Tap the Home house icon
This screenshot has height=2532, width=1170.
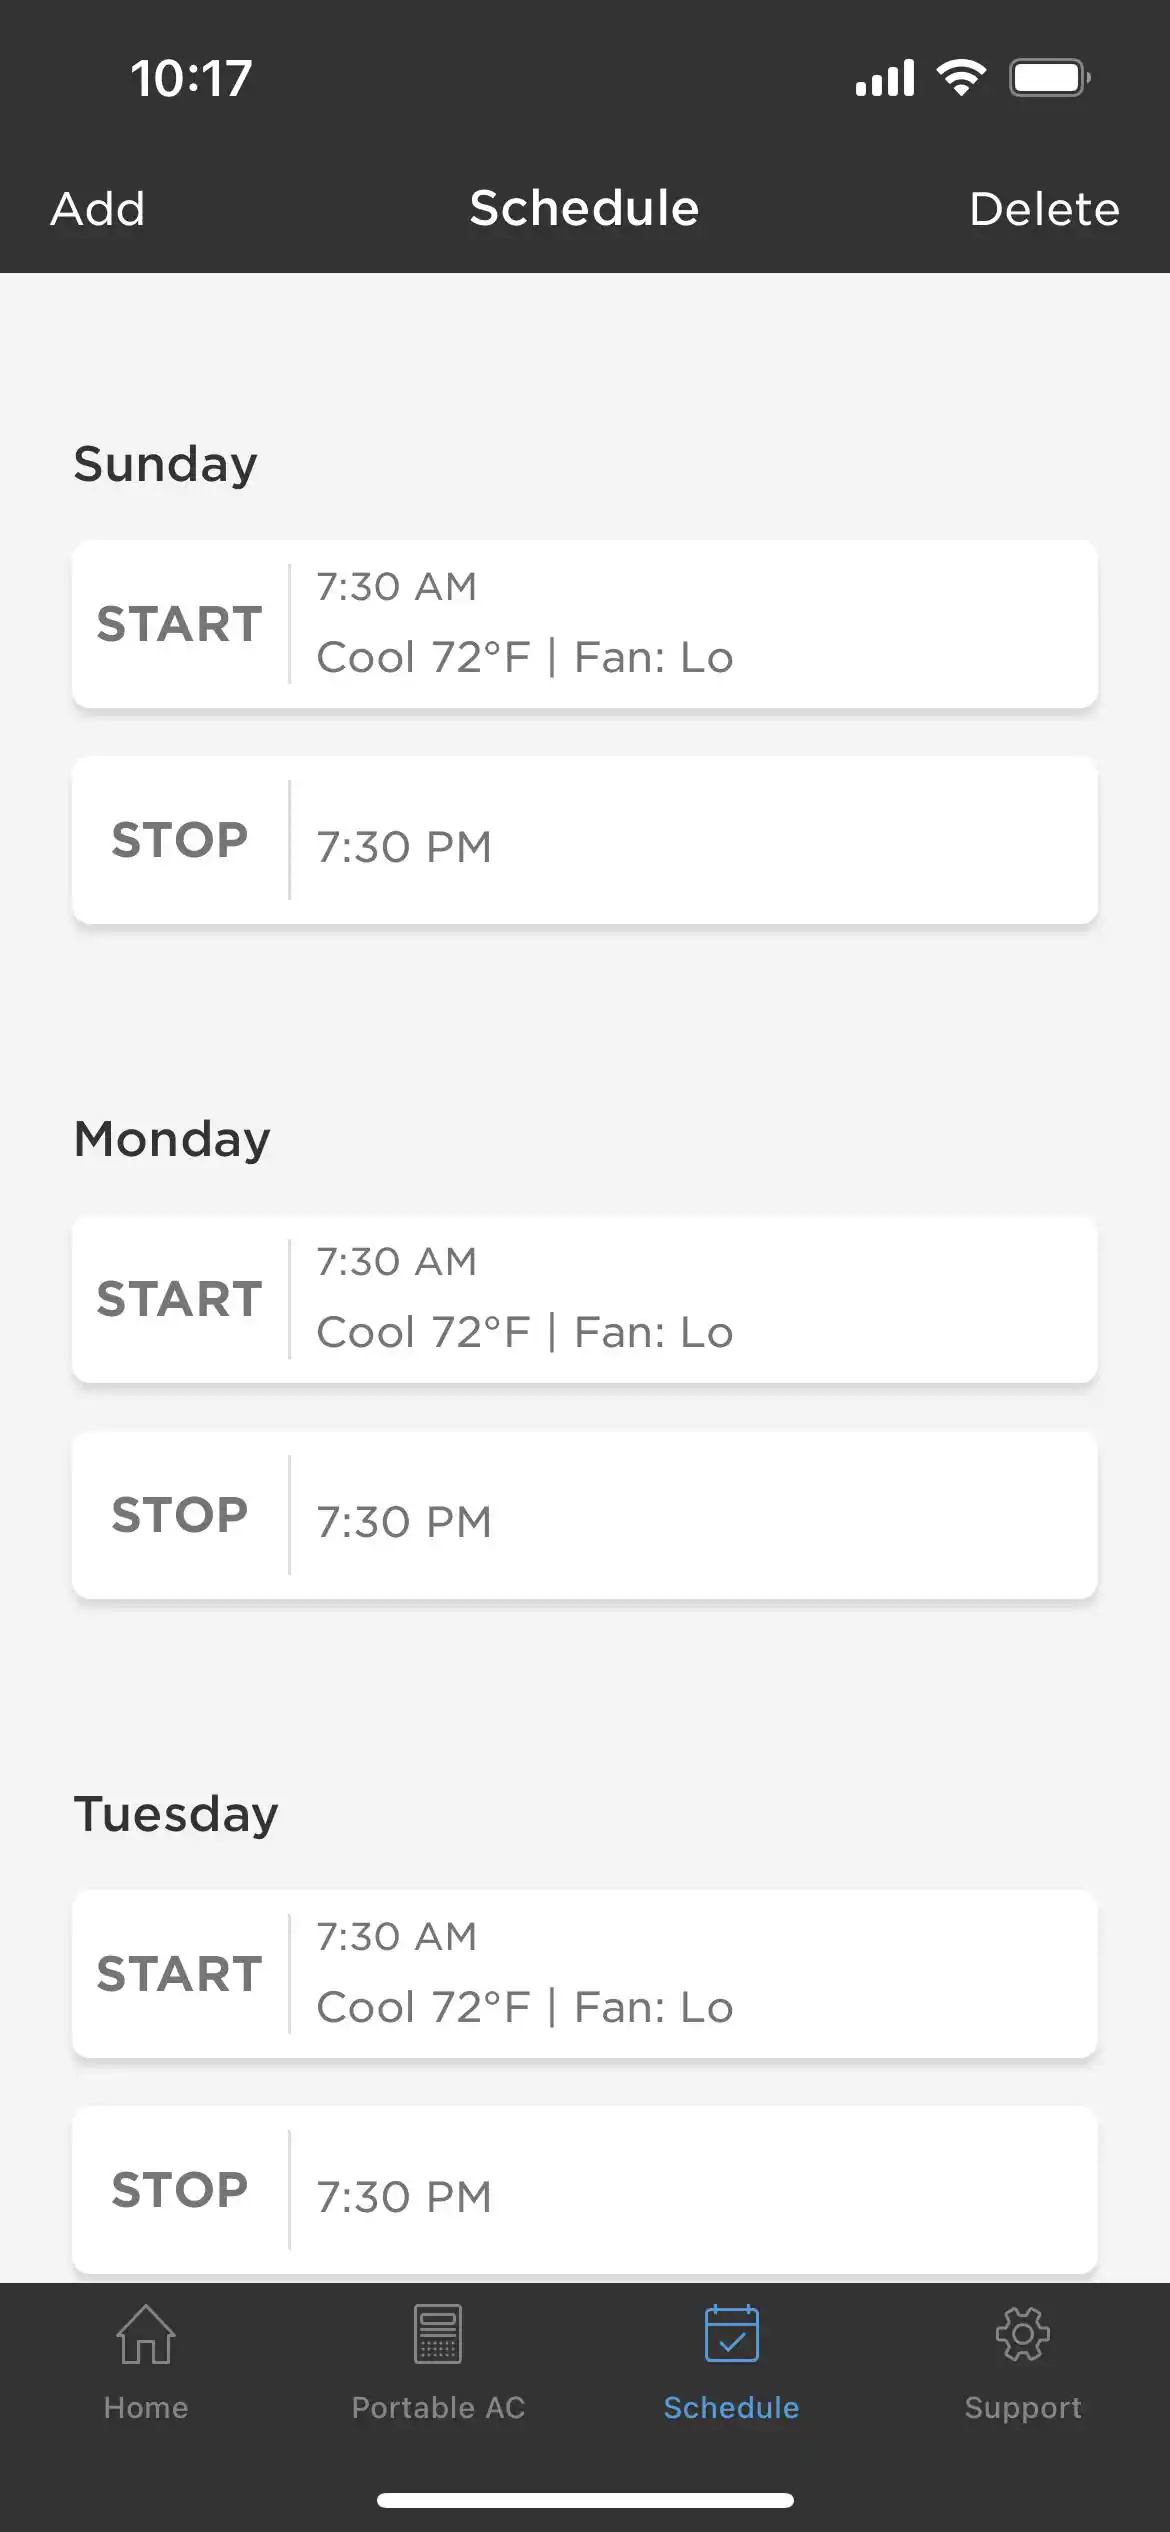(146, 2334)
